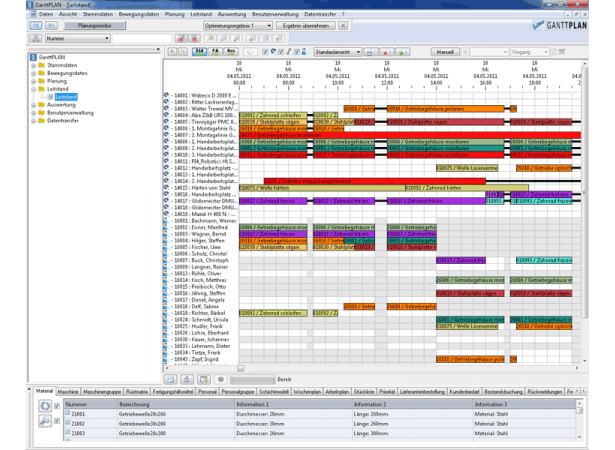Click the rewind red arrows toolbar icon
The height and width of the screenshot is (450, 615).
coord(181,38)
